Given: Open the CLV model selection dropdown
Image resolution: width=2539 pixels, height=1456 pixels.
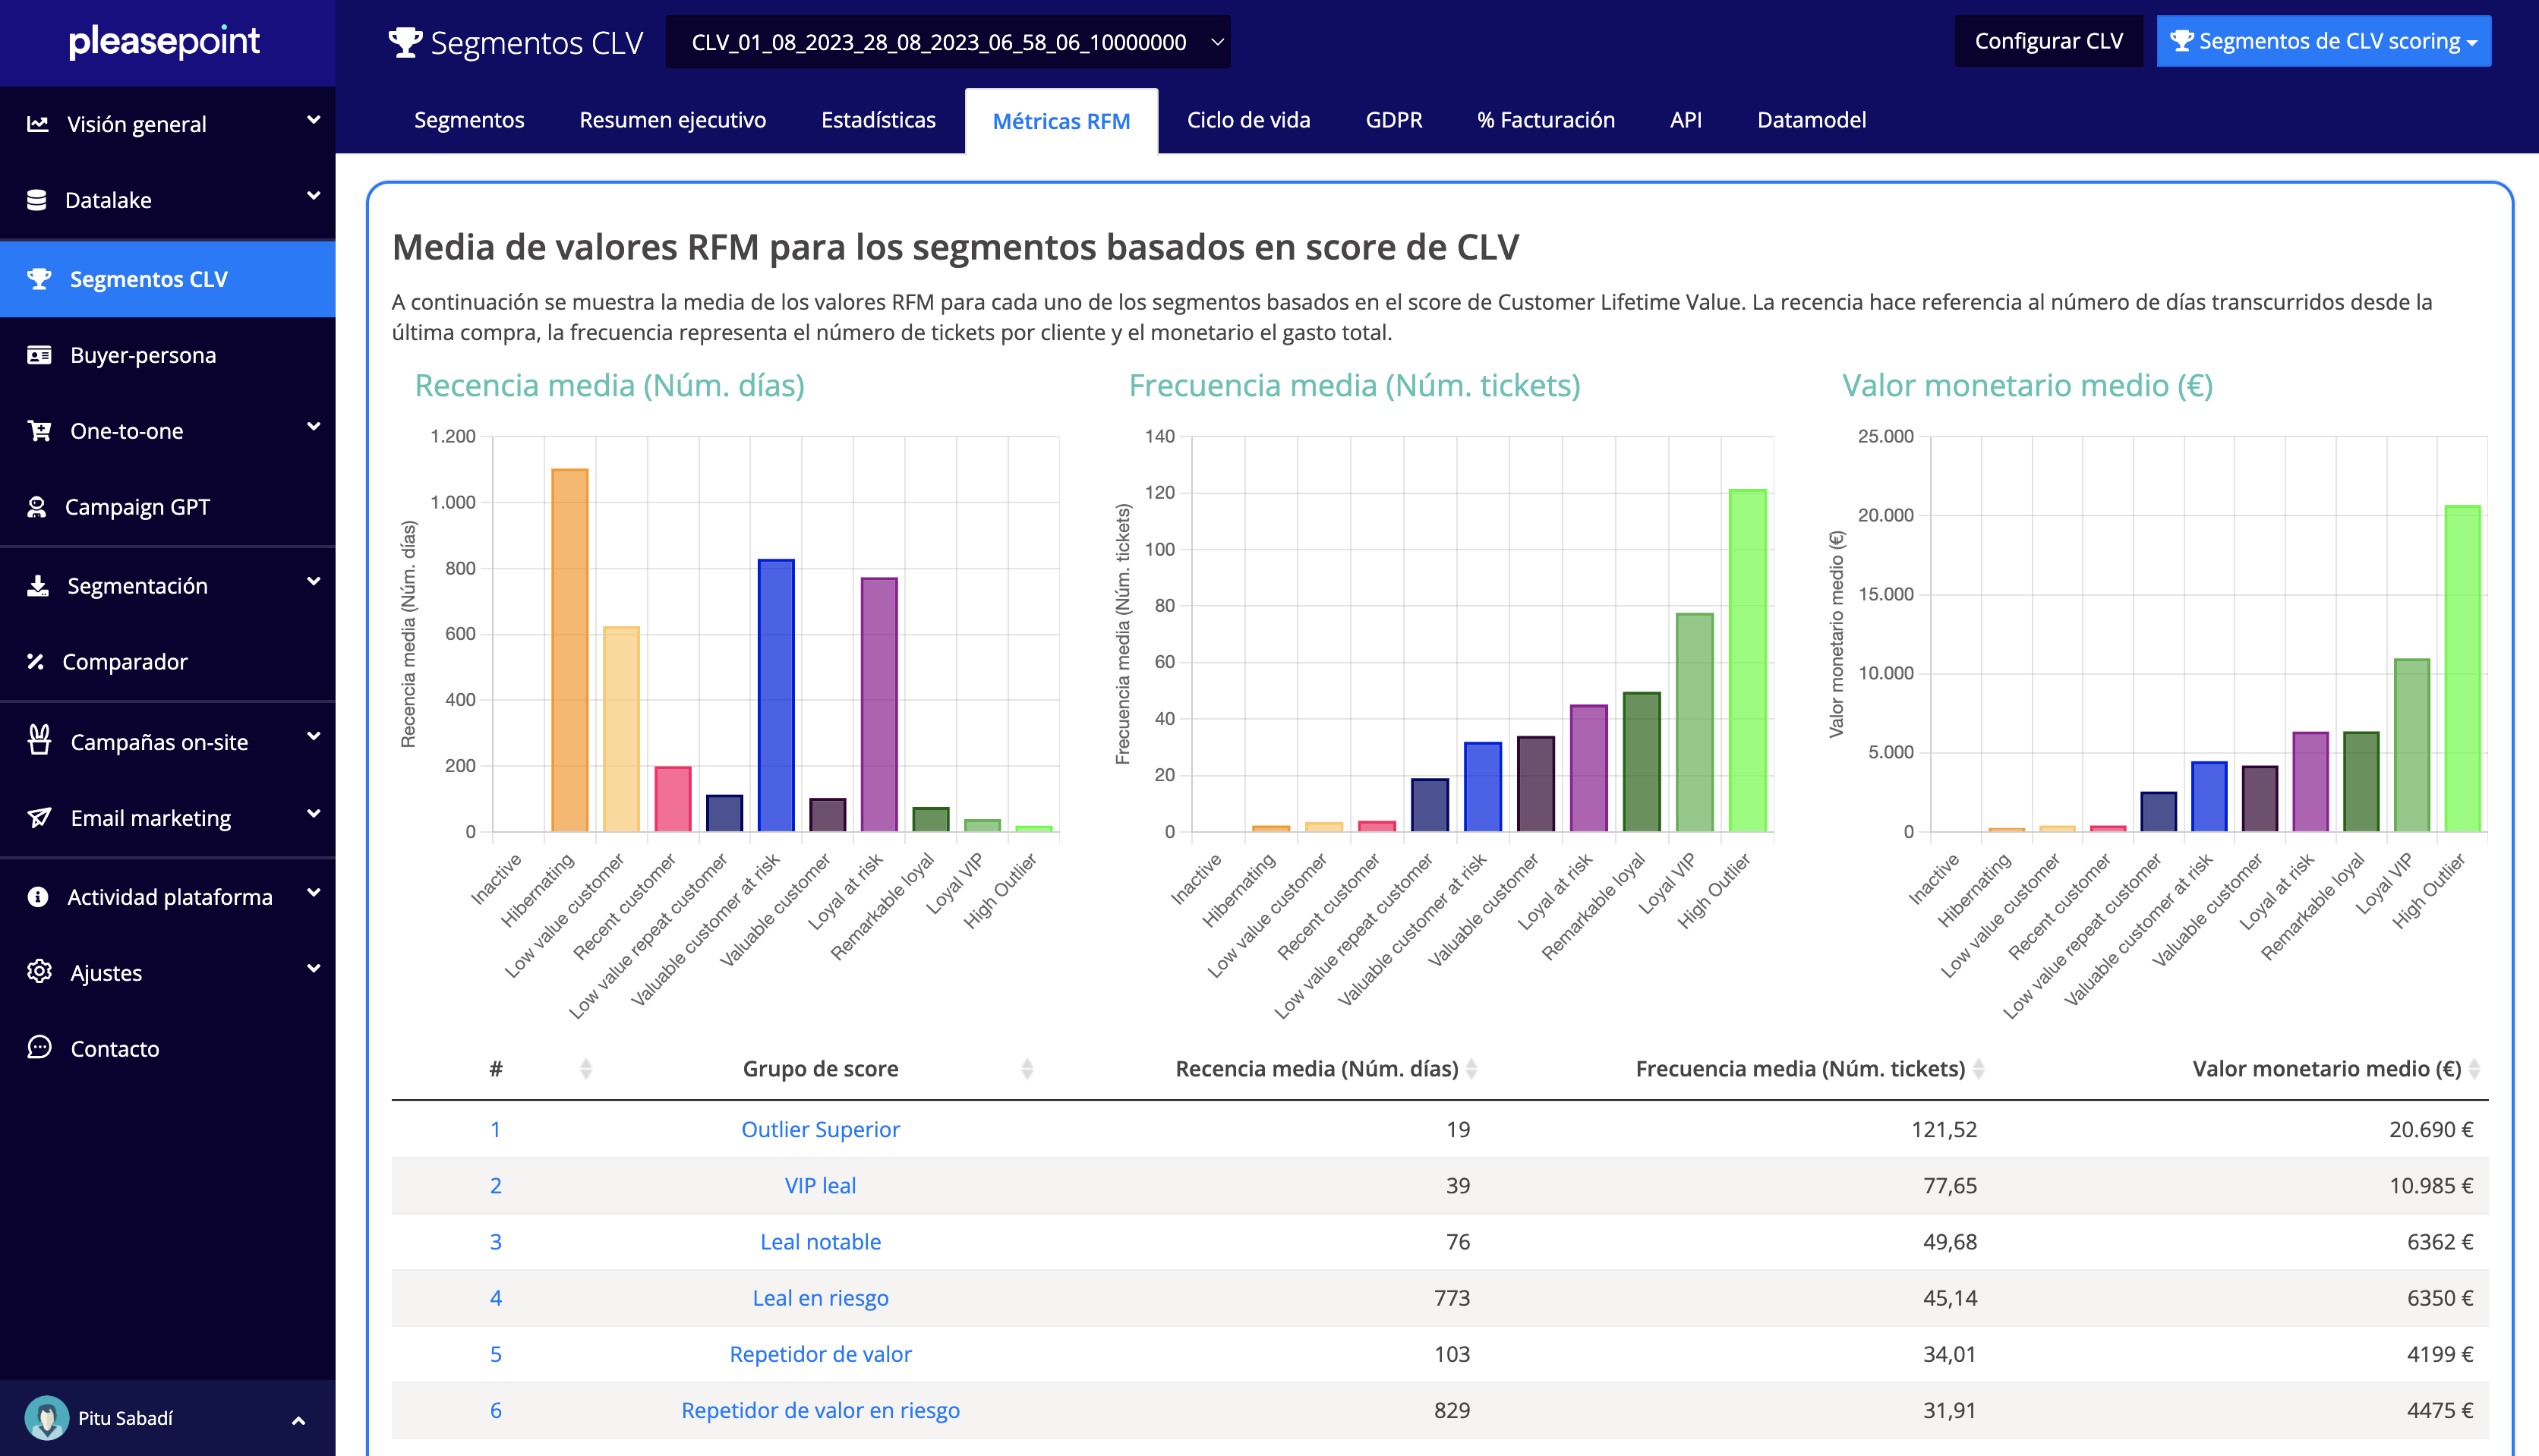Looking at the screenshot, I should coord(947,42).
